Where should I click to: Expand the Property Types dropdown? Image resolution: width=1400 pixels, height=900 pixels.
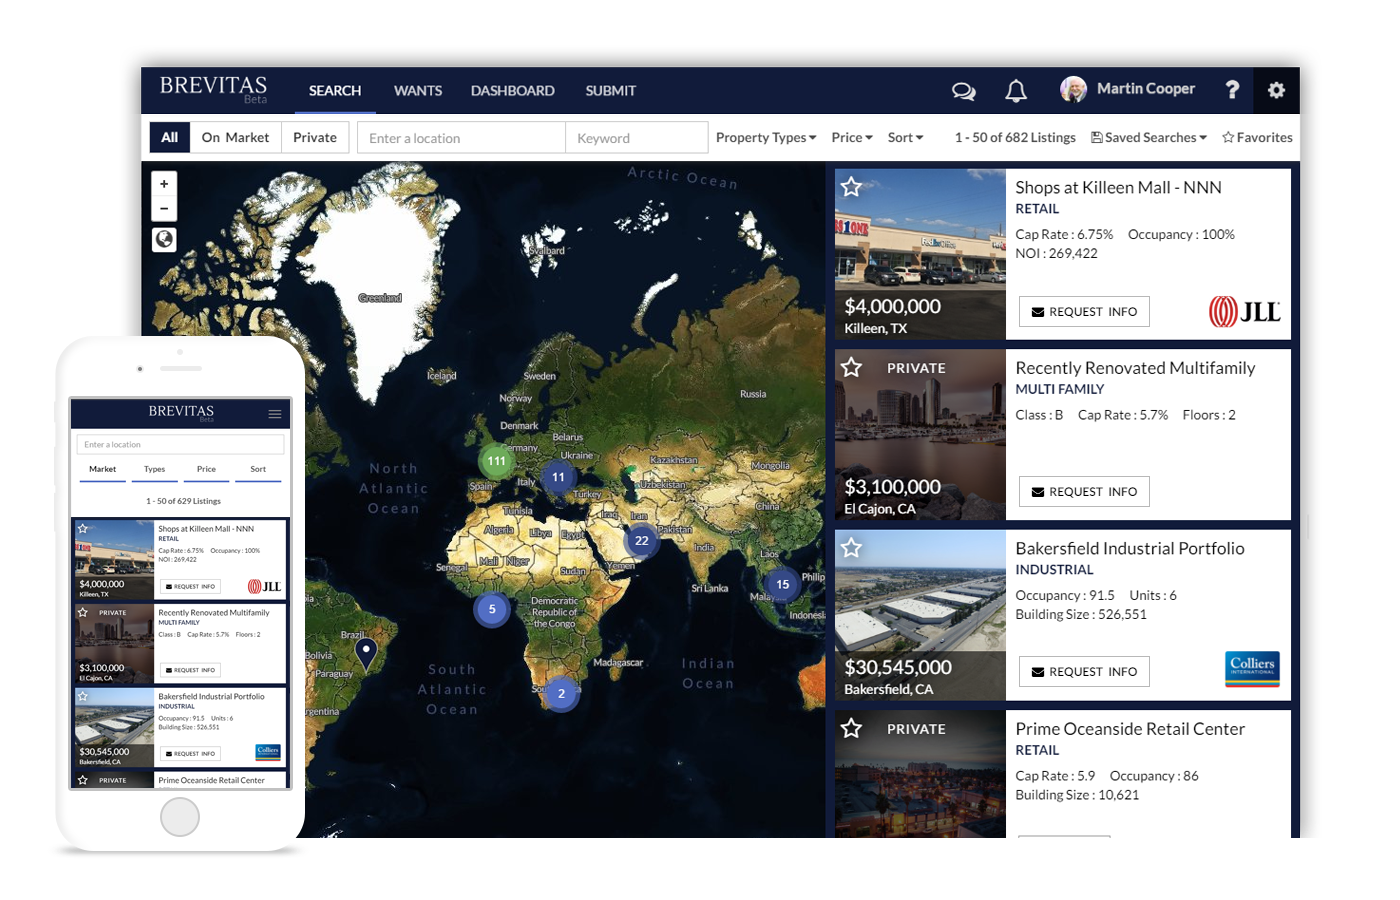[x=766, y=137]
